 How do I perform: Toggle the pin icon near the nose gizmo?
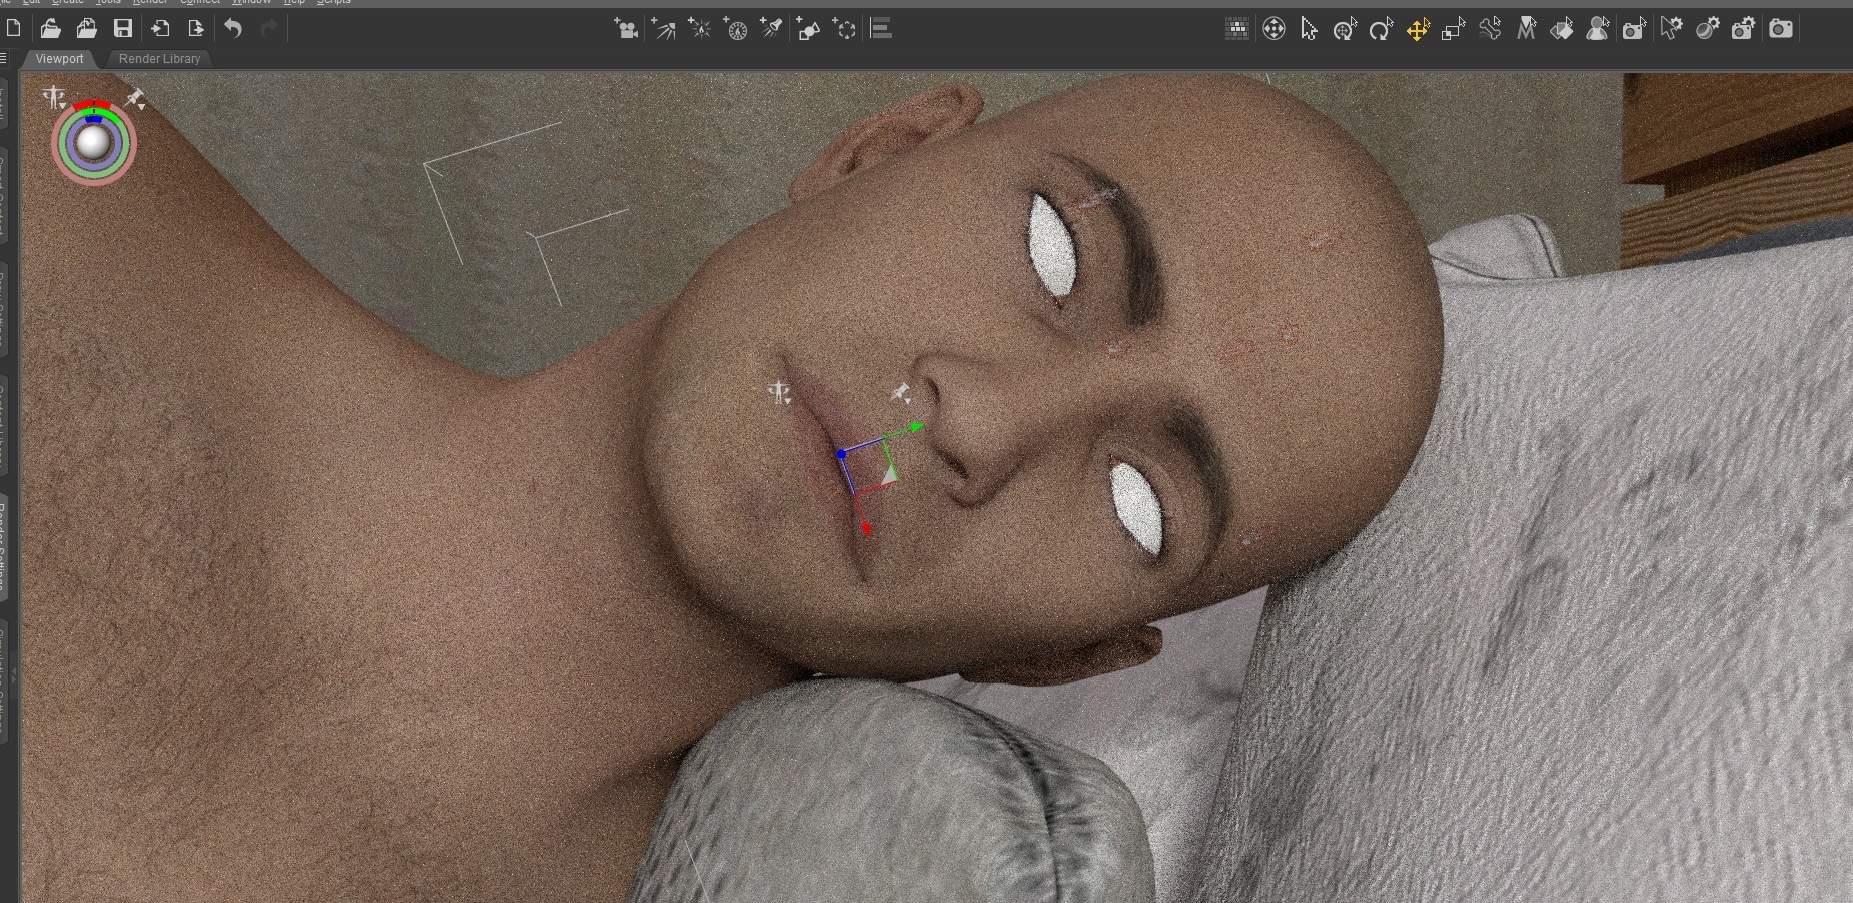pyautogui.click(x=900, y=392)
